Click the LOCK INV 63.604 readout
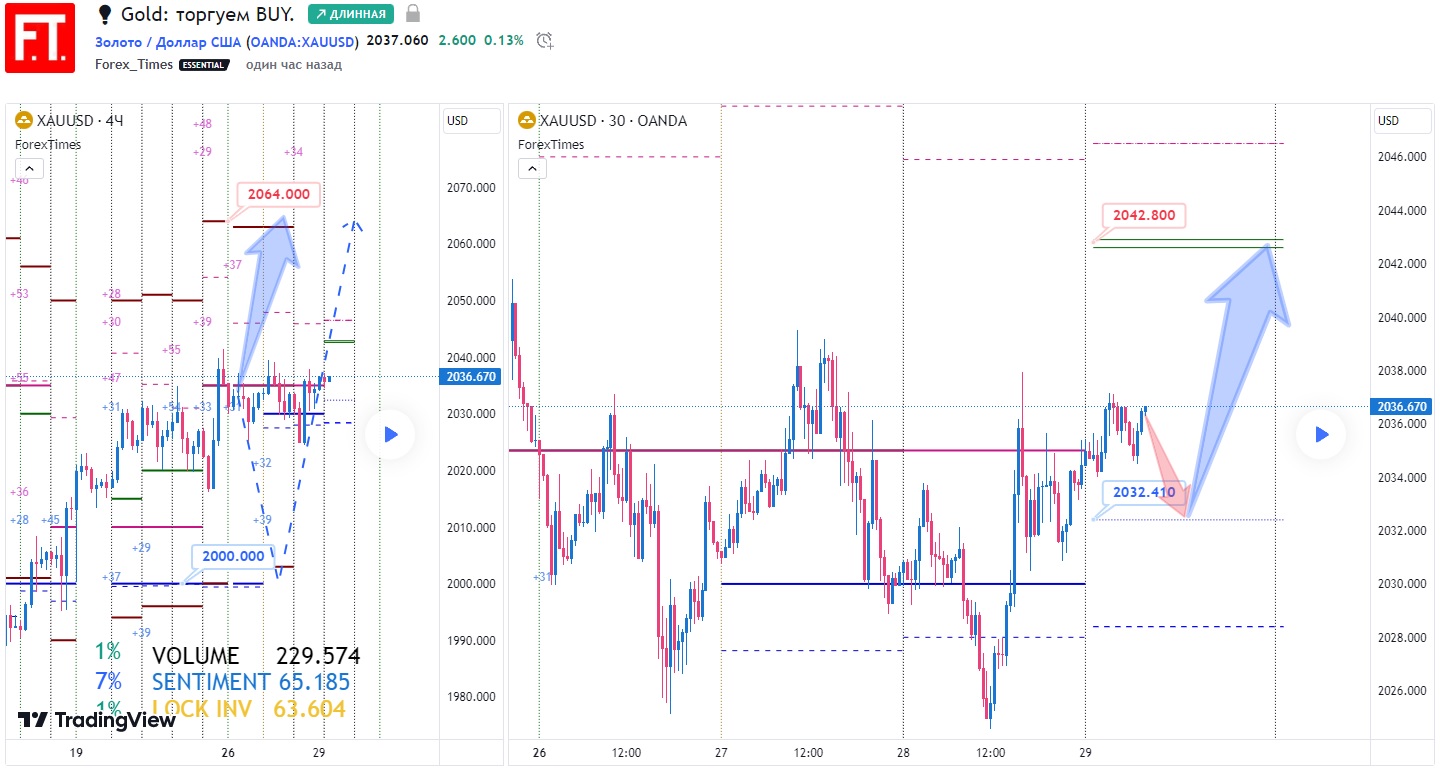 tap(249, 709)
